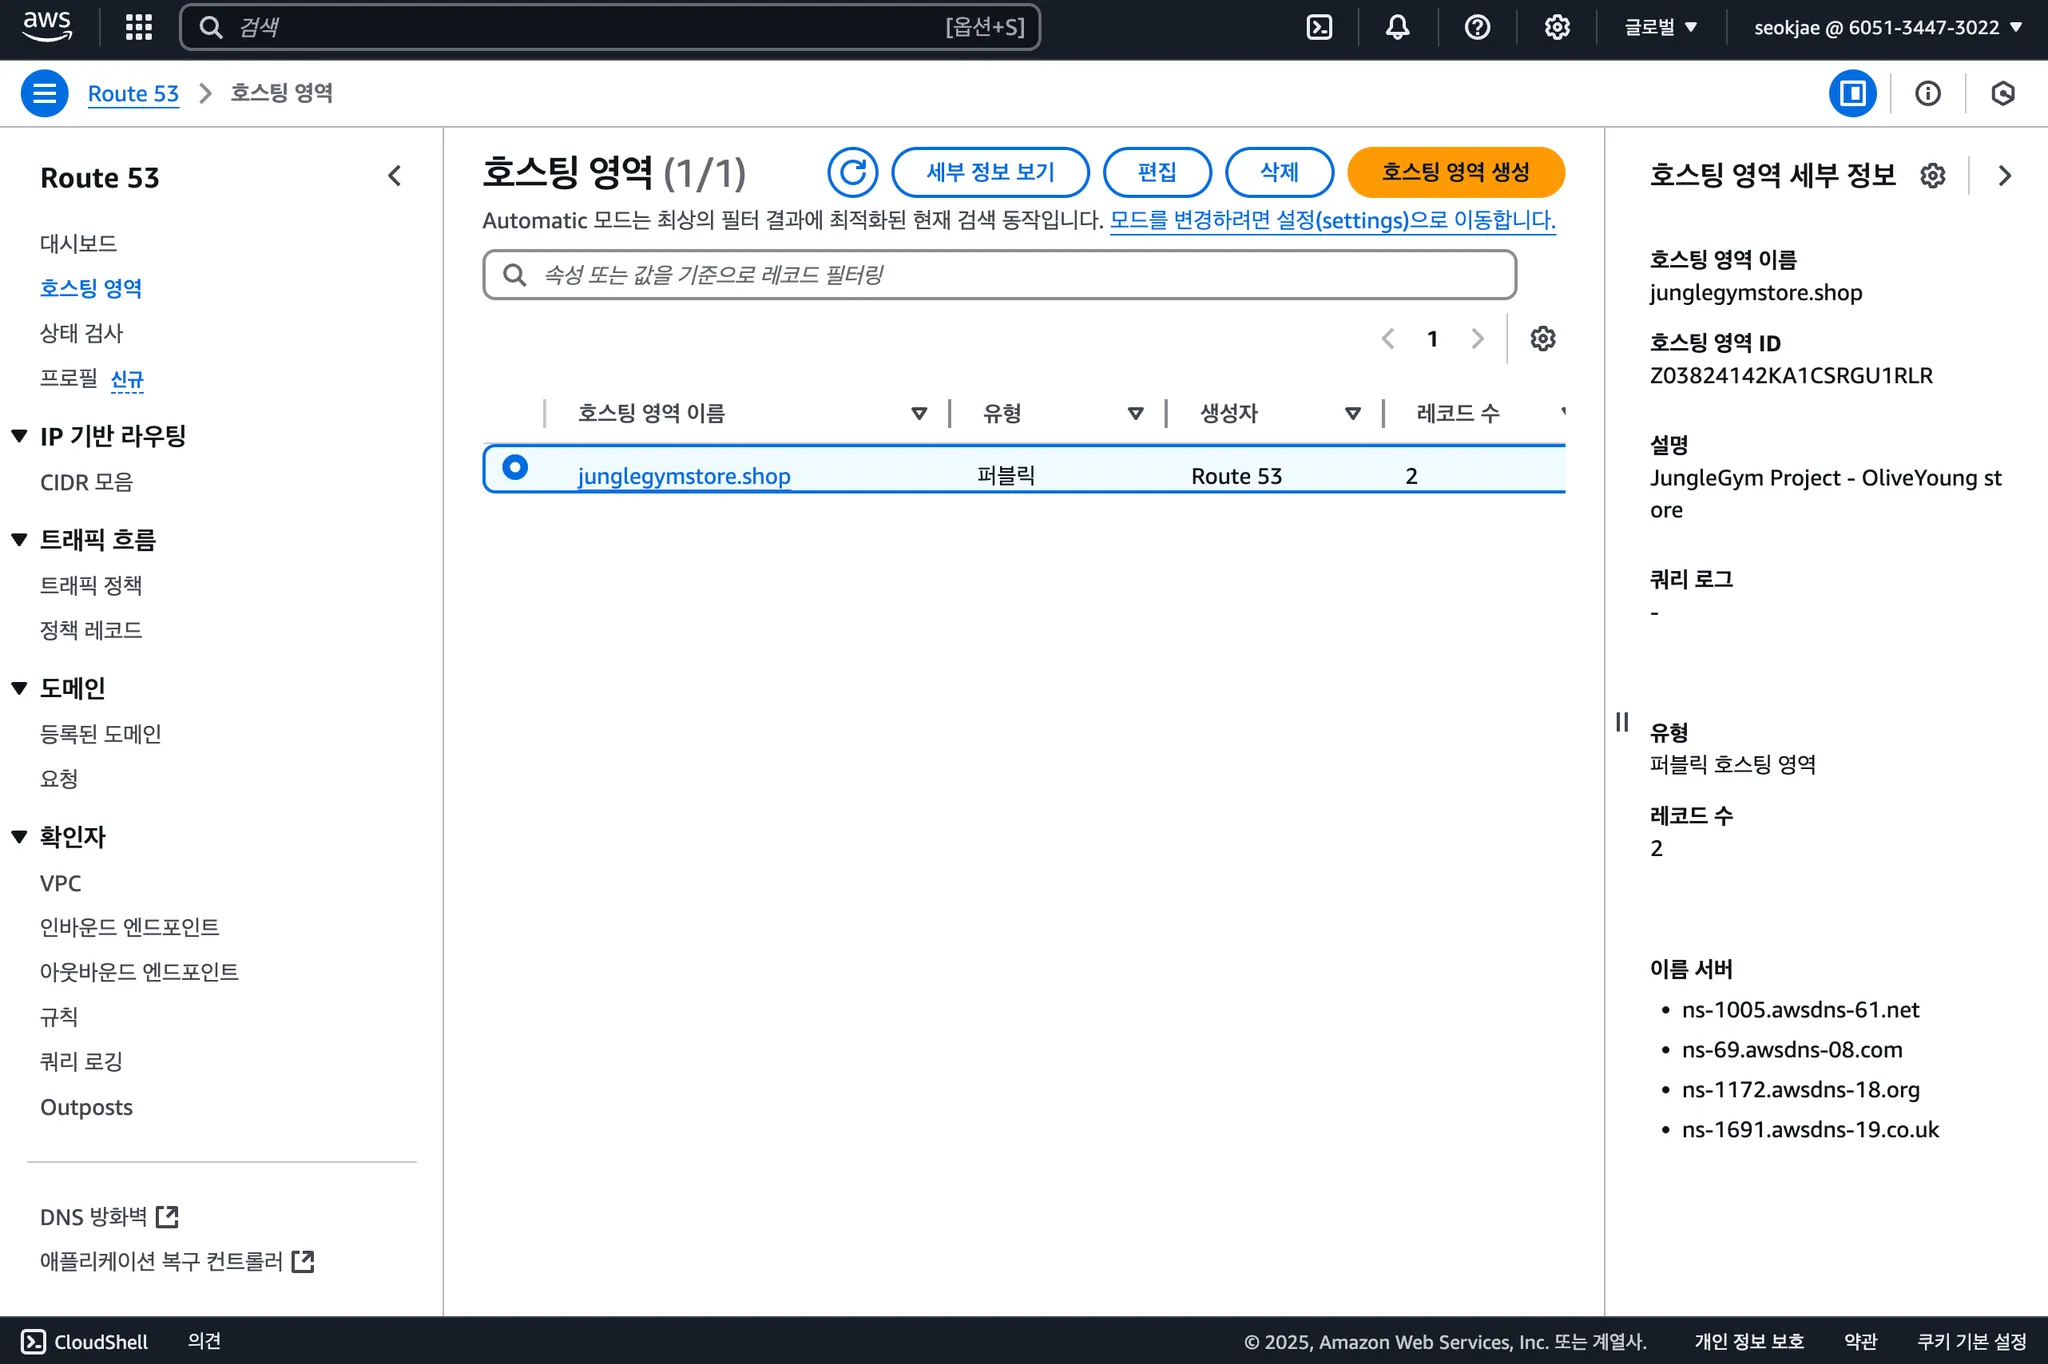Open the help question mark menu

click(1477, 27)
